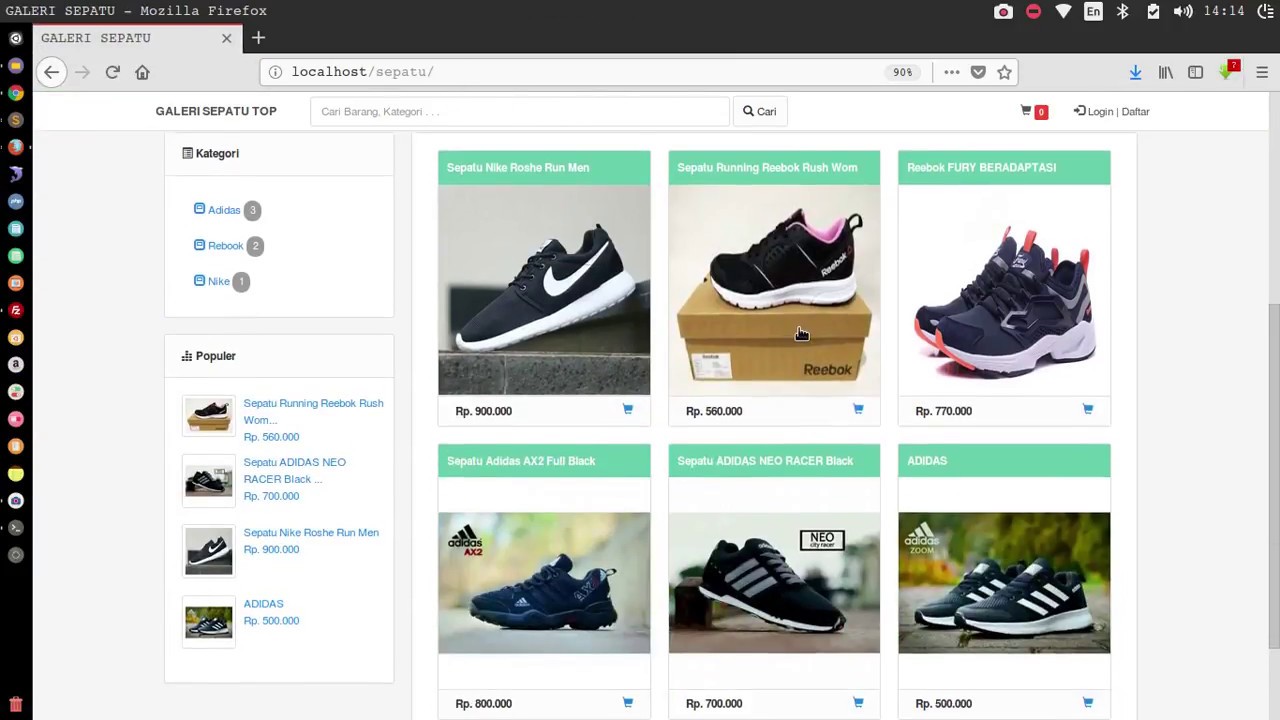The width and height of the screenshot is (1280, 720).
Task: Open page actions three-dot menu
Action: tap(951, 72)
